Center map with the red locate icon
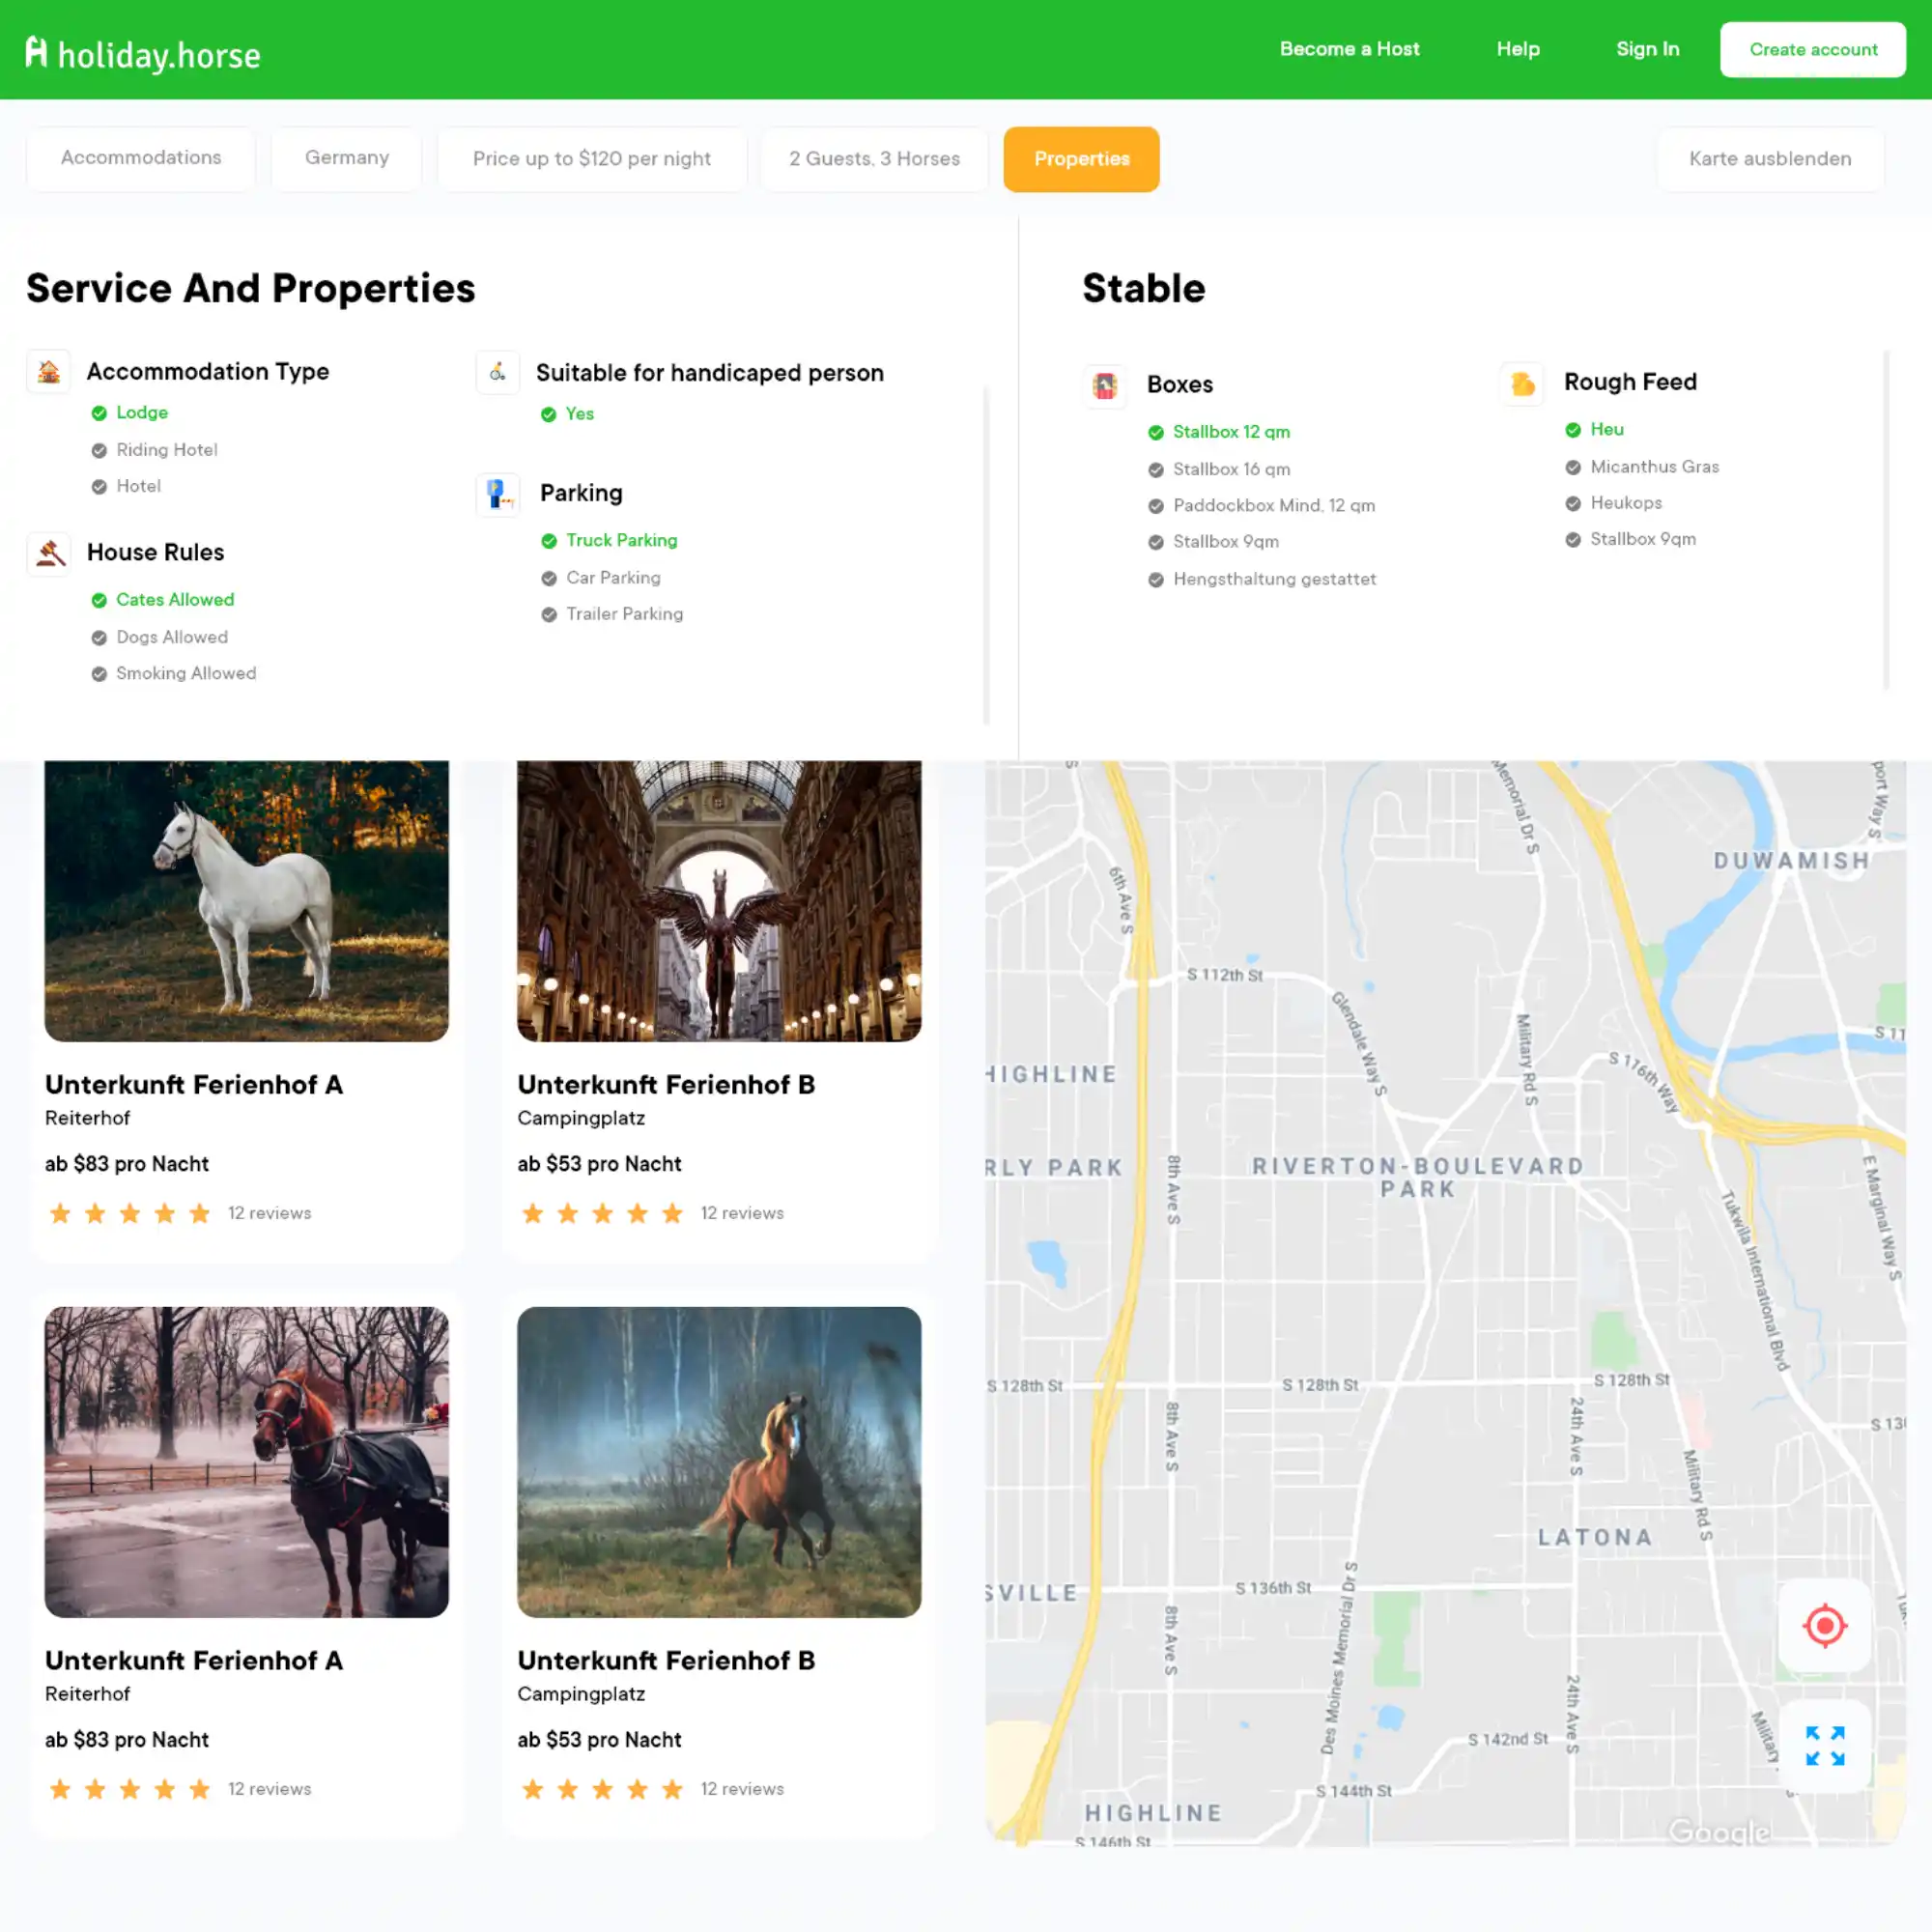This screenshot has width=1932, height=1932. [x=1824, y=1625]
